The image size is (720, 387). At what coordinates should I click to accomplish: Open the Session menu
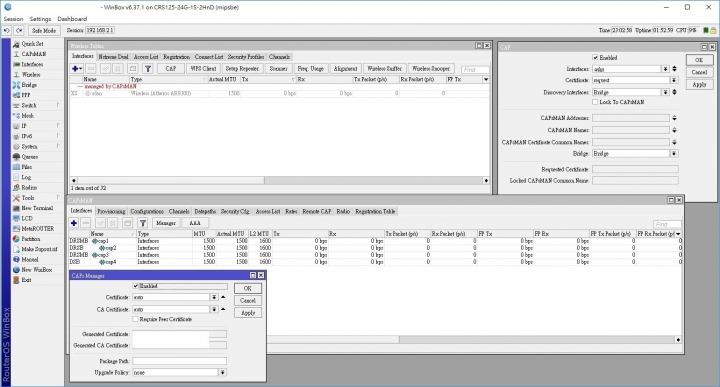(13, 19)
